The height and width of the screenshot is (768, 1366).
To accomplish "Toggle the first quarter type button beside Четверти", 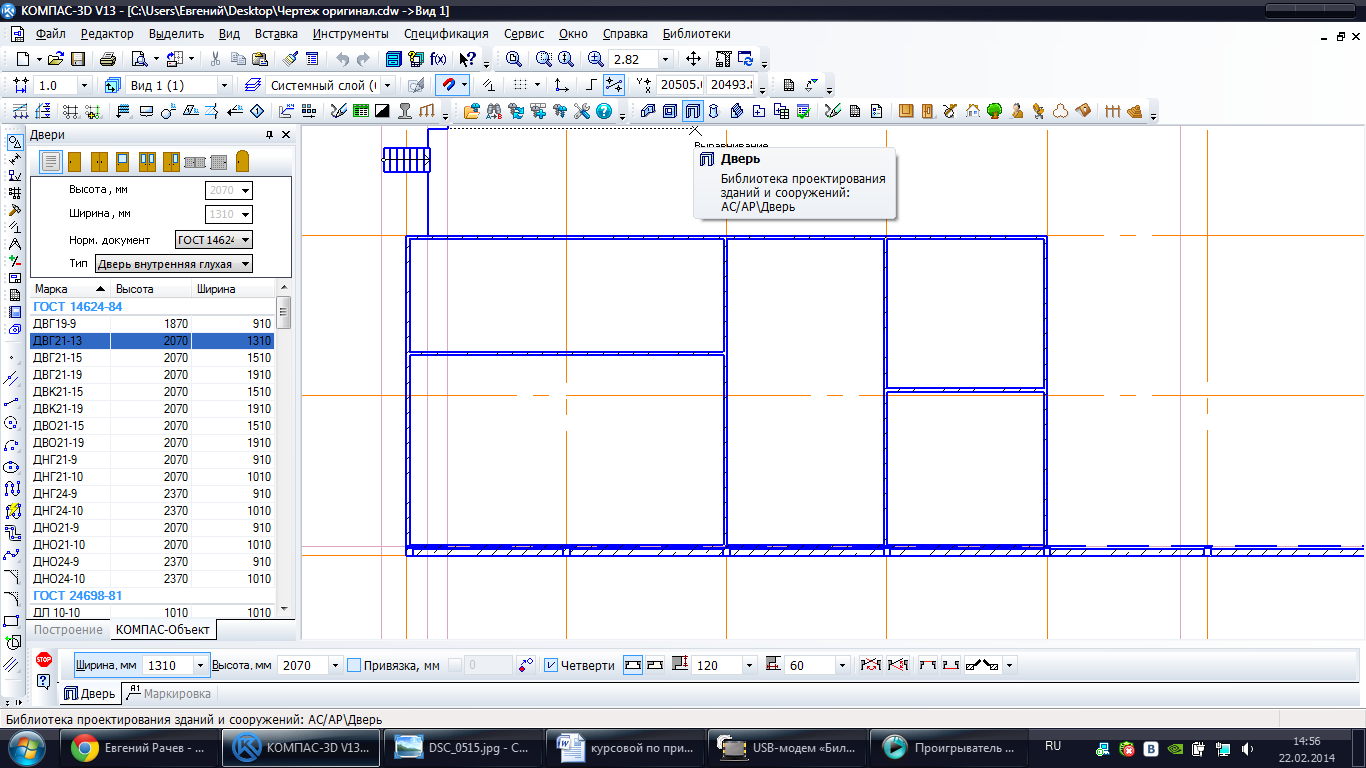I will click(x=632, y=665).
